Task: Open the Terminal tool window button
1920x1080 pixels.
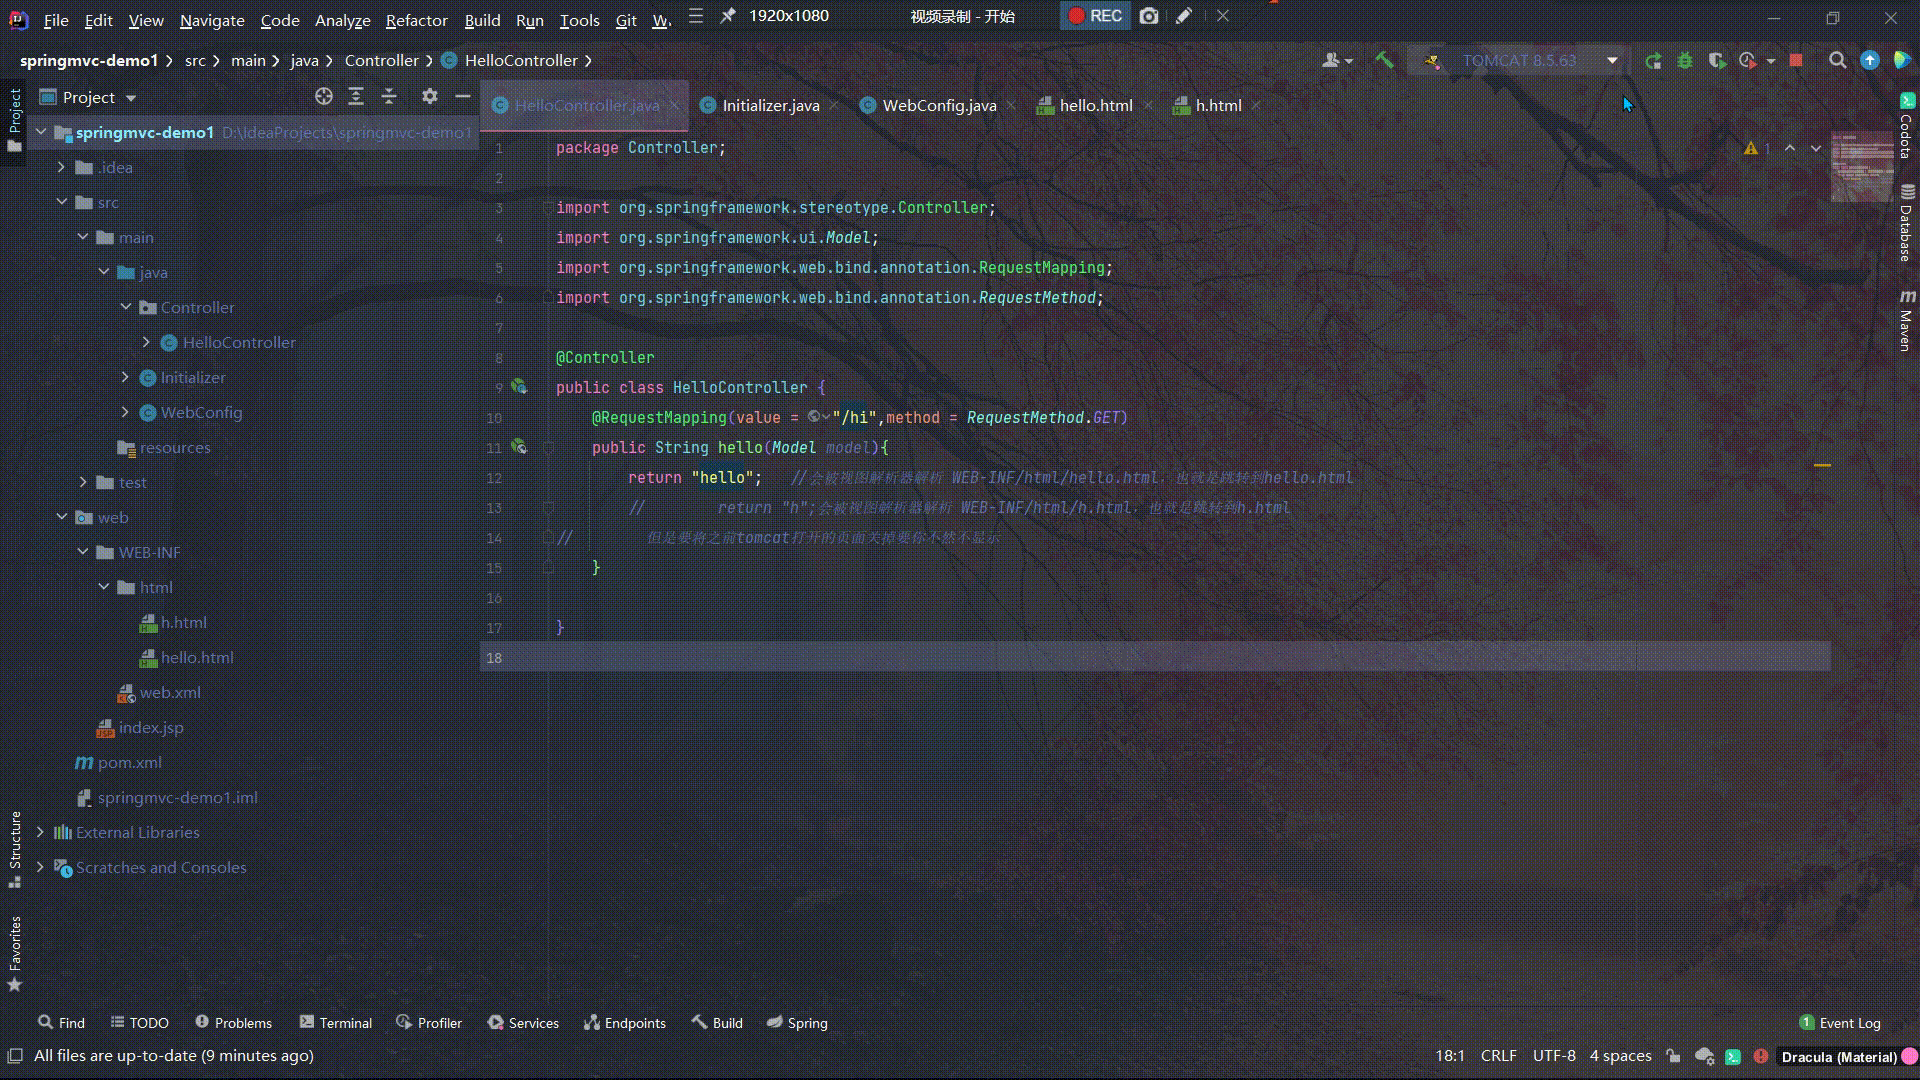Action: click(335, 1023)
